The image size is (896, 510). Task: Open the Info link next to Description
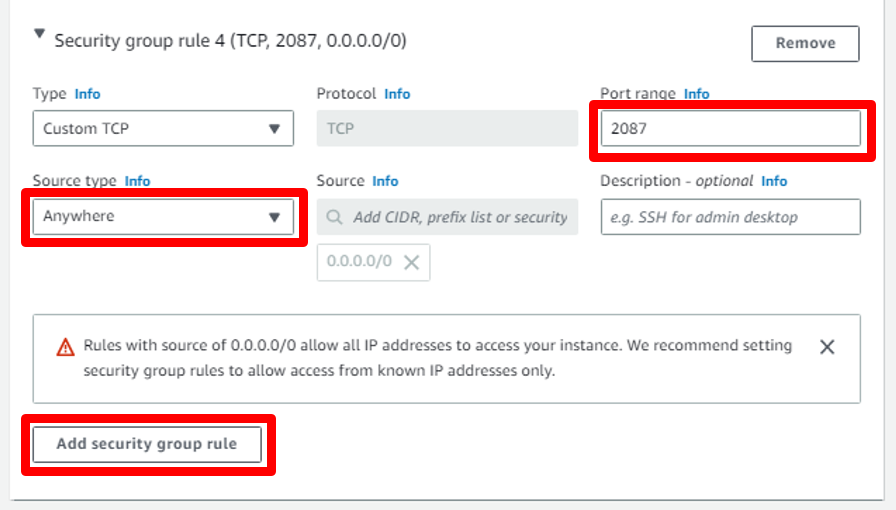774,181
